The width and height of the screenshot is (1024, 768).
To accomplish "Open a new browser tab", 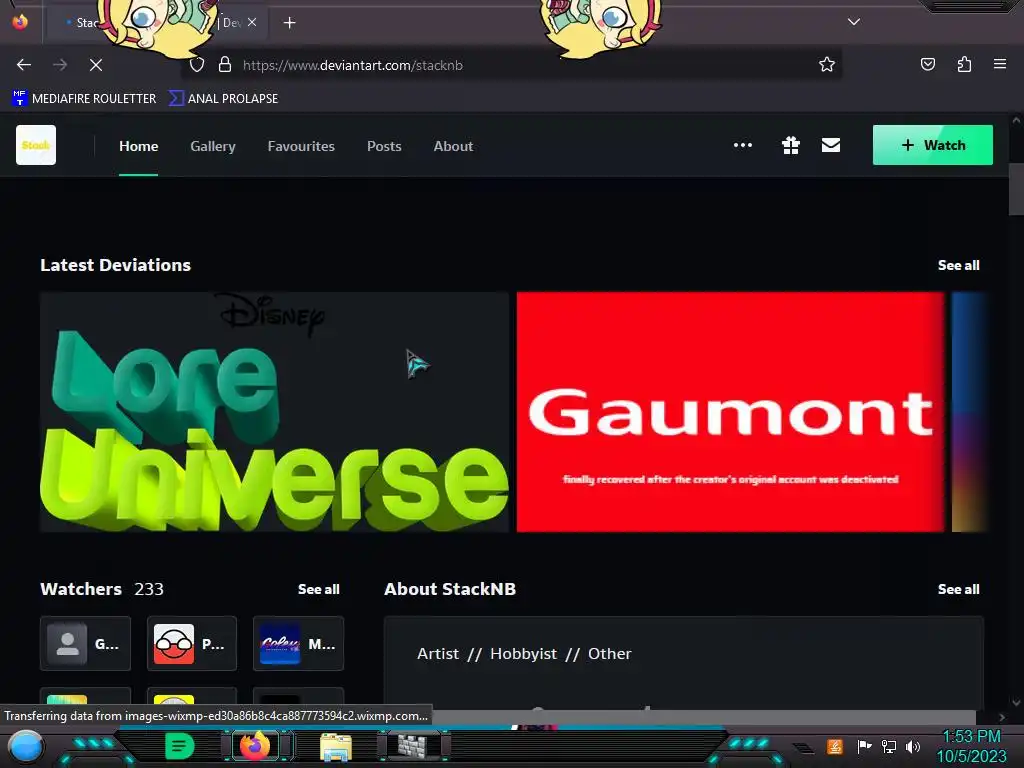I will tap(289, 23).
